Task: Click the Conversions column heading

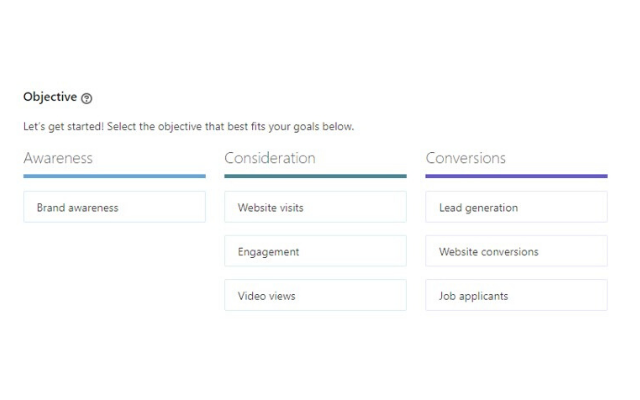Action: pyautogui.click(x=466, y=158)
